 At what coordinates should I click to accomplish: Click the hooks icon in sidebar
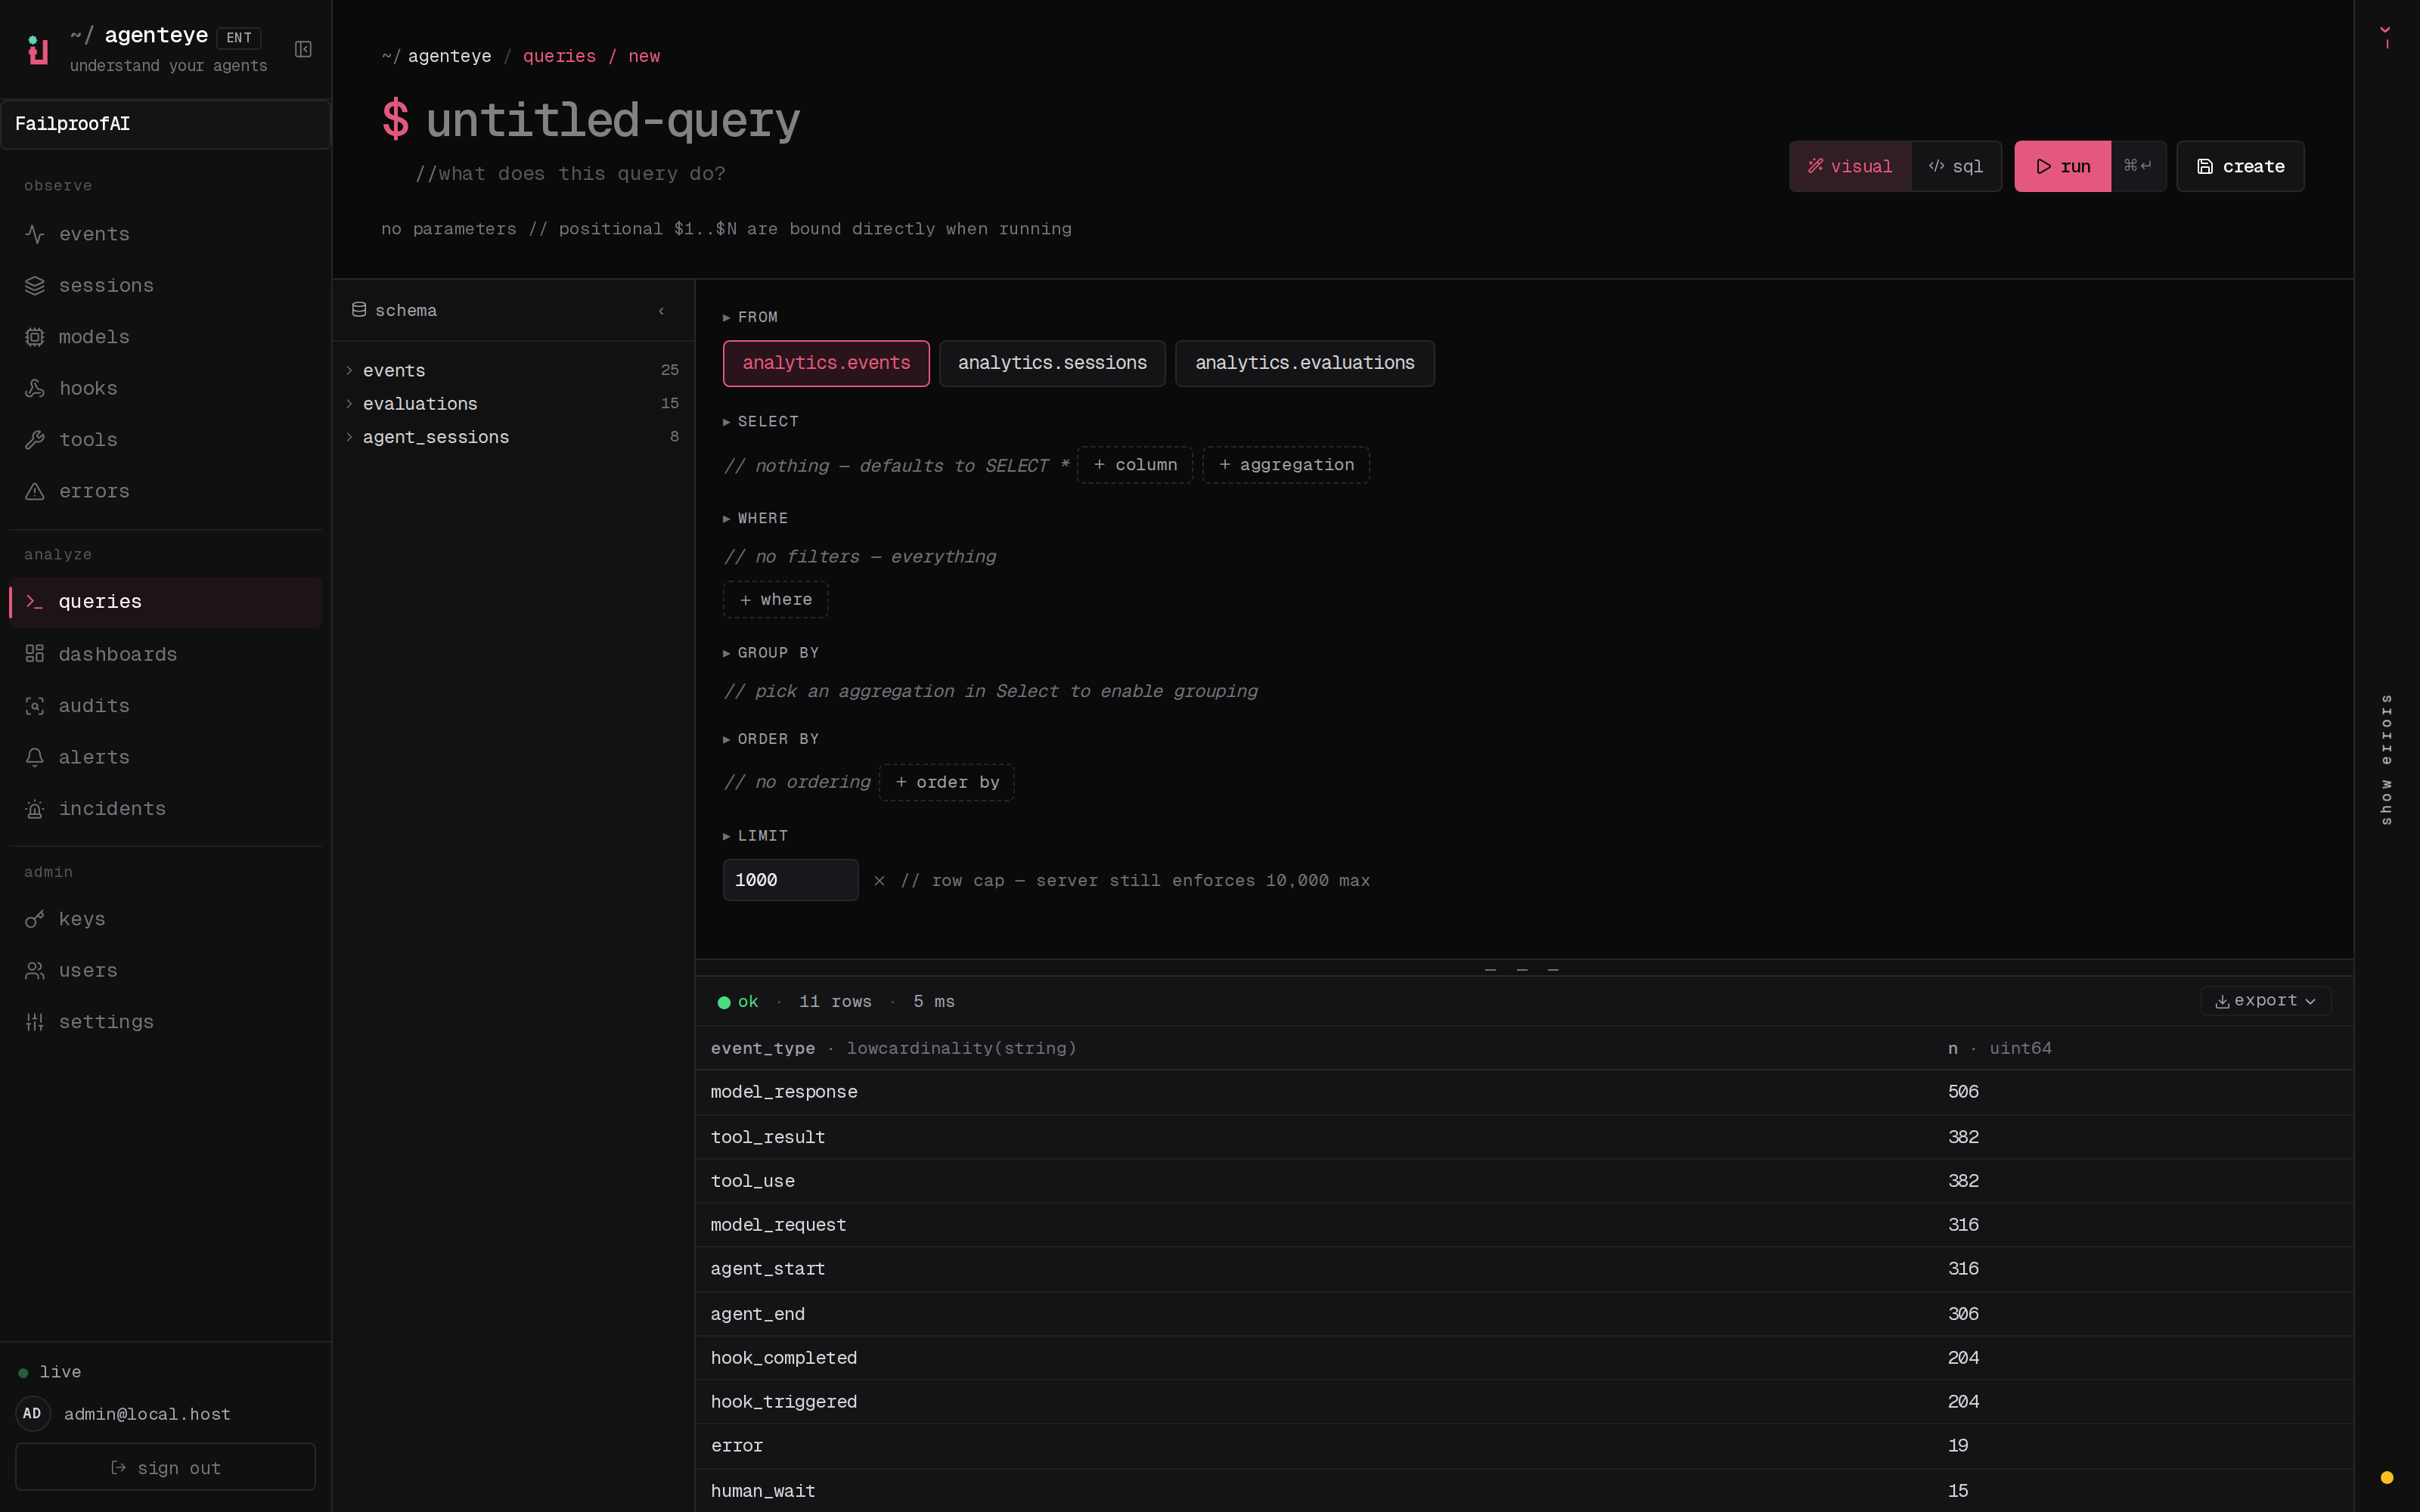coord(35,388)
